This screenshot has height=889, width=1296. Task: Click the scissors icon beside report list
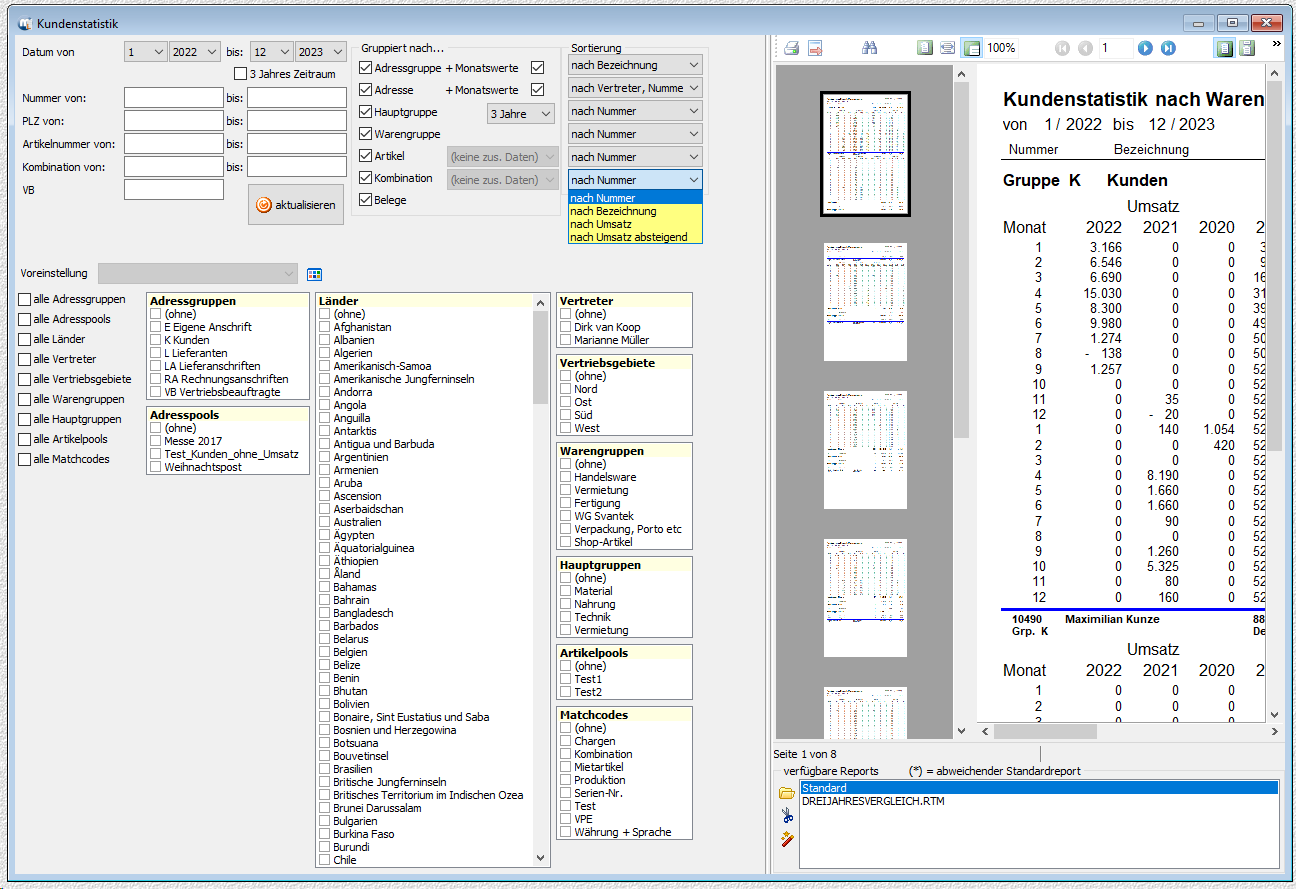click(787, 816)
